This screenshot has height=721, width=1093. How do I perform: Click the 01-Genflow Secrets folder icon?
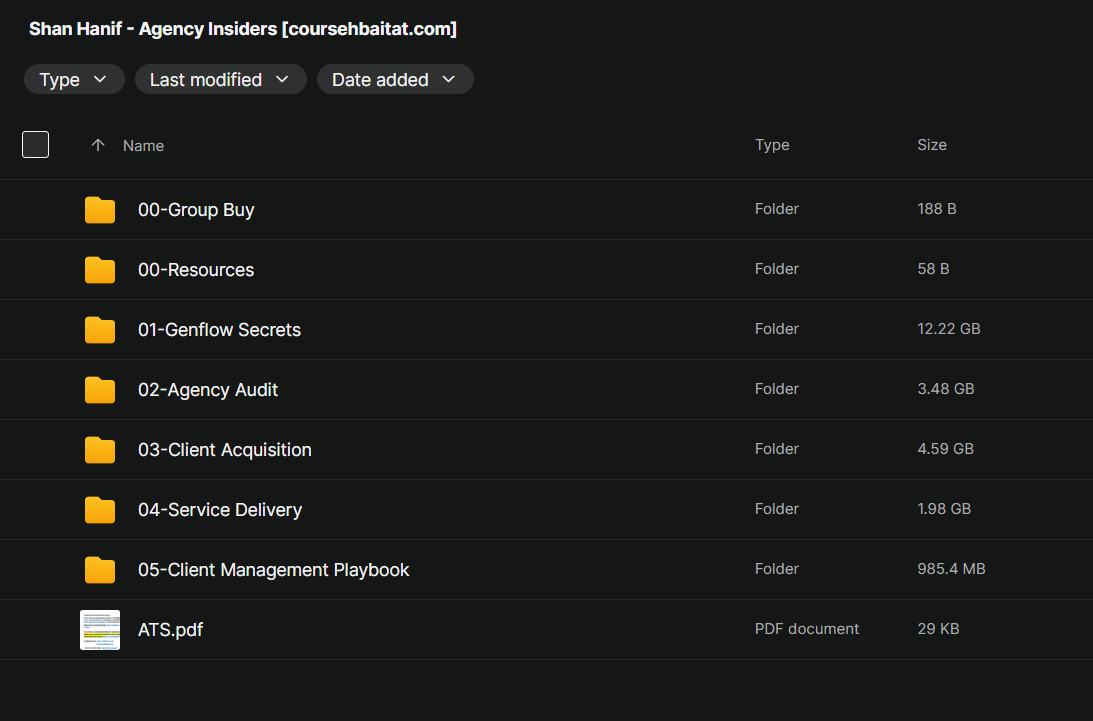100,330
